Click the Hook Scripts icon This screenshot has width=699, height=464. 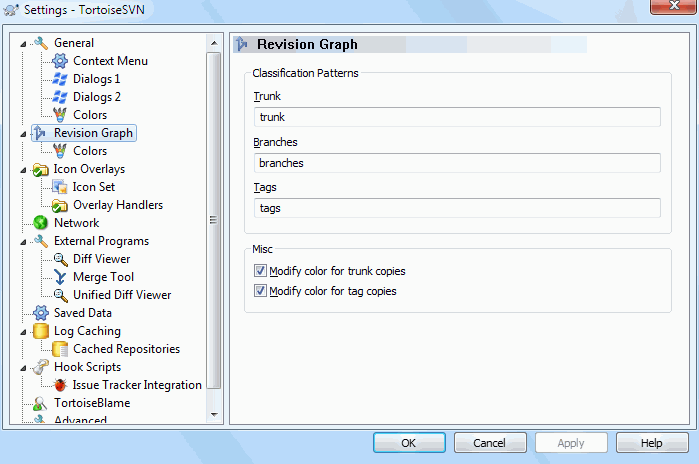coord(41,367)
